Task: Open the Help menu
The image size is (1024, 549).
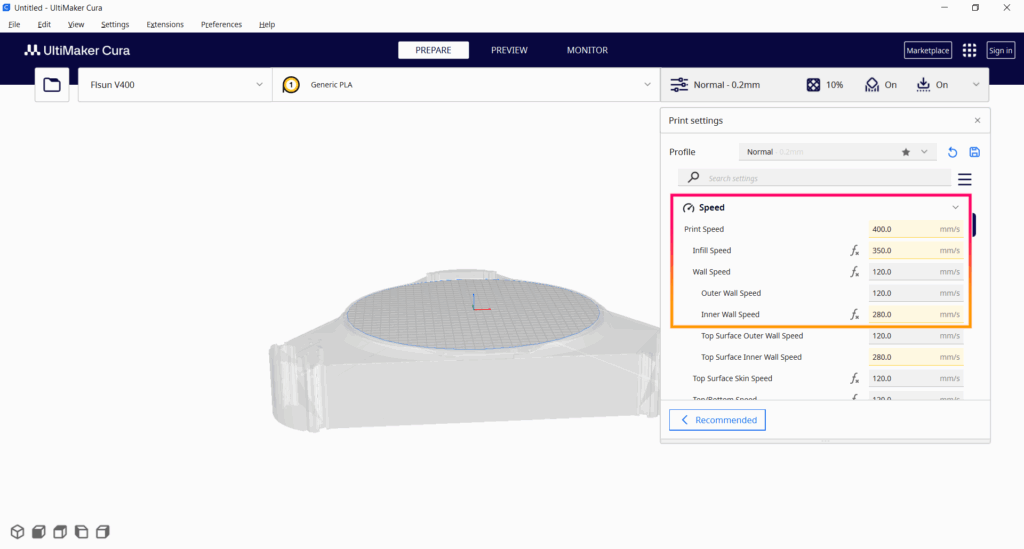Action: click(266, 24)
